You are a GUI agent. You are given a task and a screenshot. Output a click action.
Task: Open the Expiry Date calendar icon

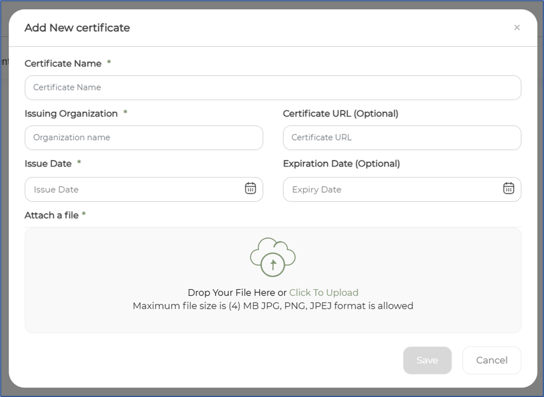[509, 188]
